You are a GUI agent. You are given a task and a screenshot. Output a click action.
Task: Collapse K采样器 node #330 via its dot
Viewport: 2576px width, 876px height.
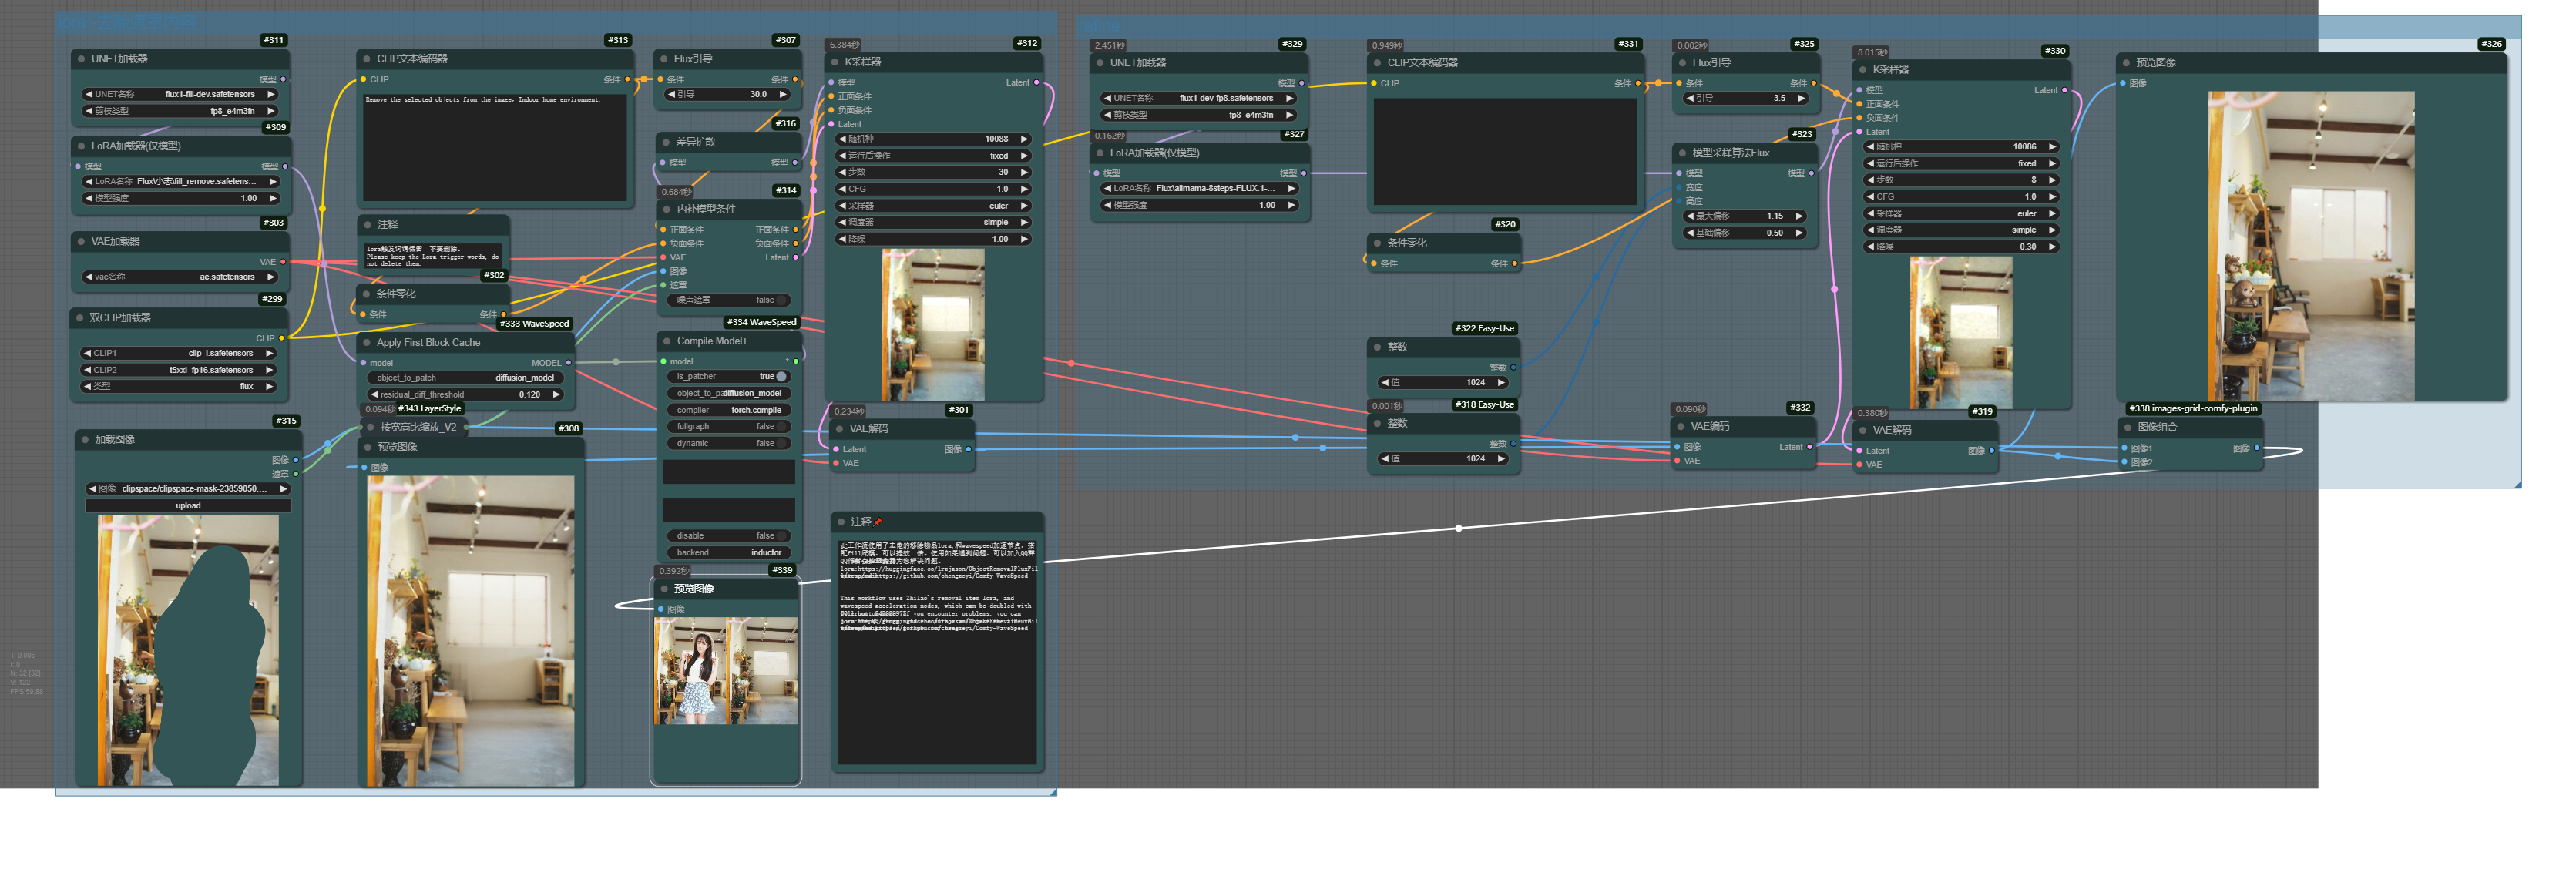tap(1862, 70)
